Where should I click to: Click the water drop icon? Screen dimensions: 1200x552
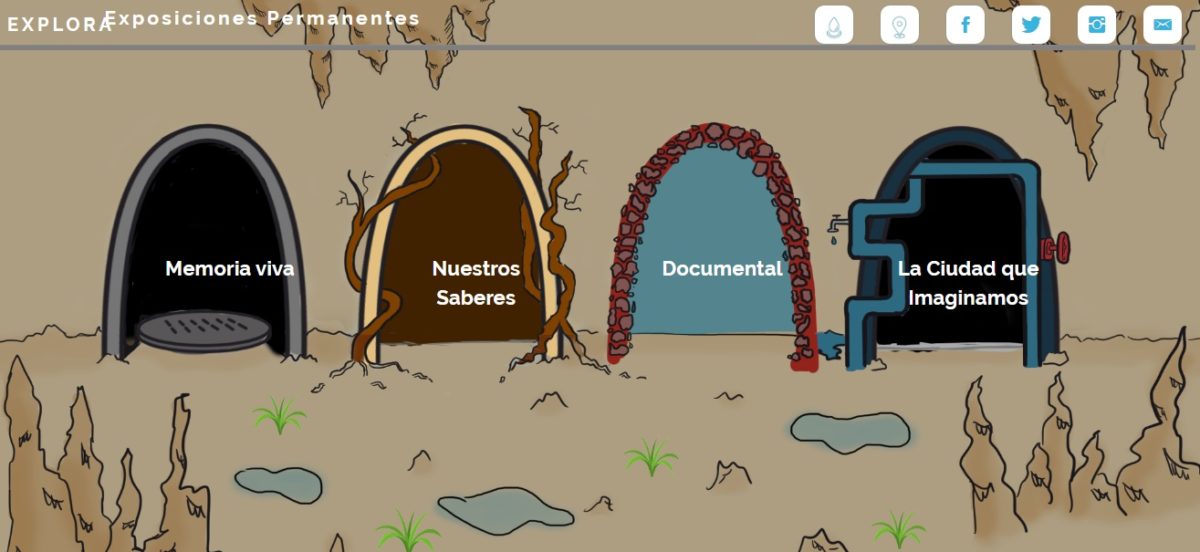coord(834,25)
